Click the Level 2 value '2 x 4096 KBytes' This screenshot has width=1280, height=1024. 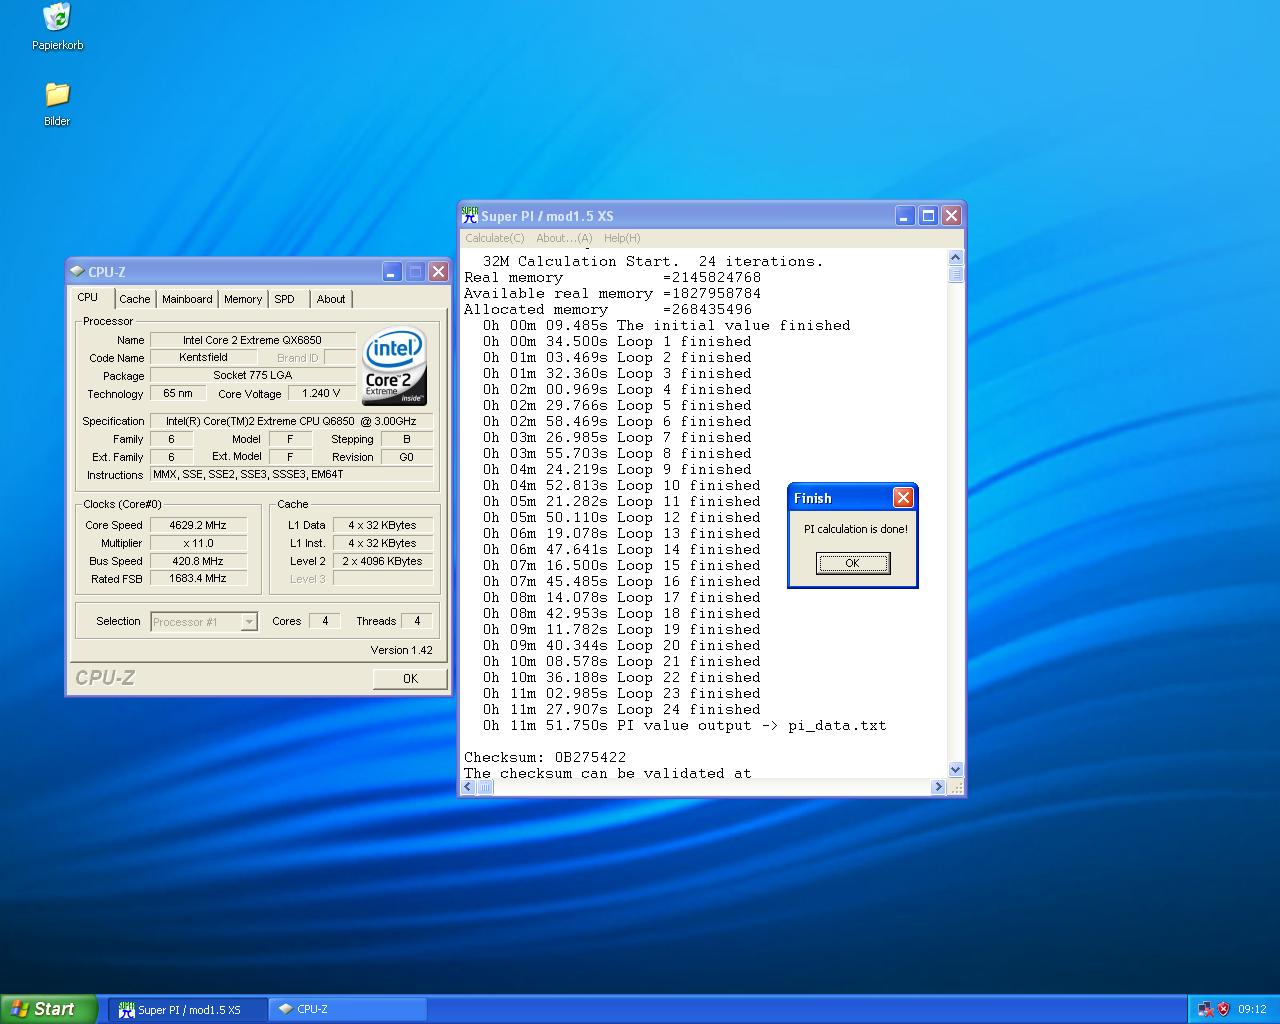[x=382, y=561]
